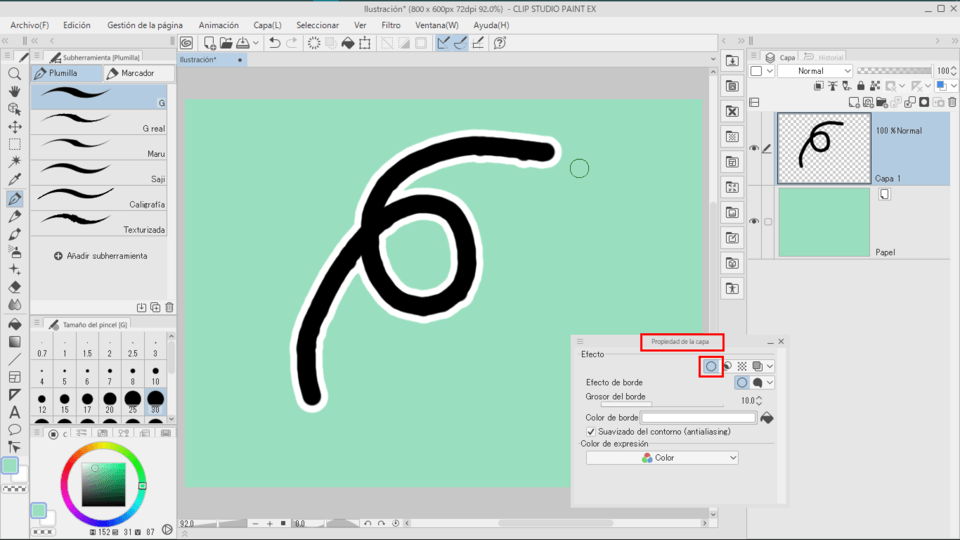Select the Auto select magic wand tool

coord(15,162)
